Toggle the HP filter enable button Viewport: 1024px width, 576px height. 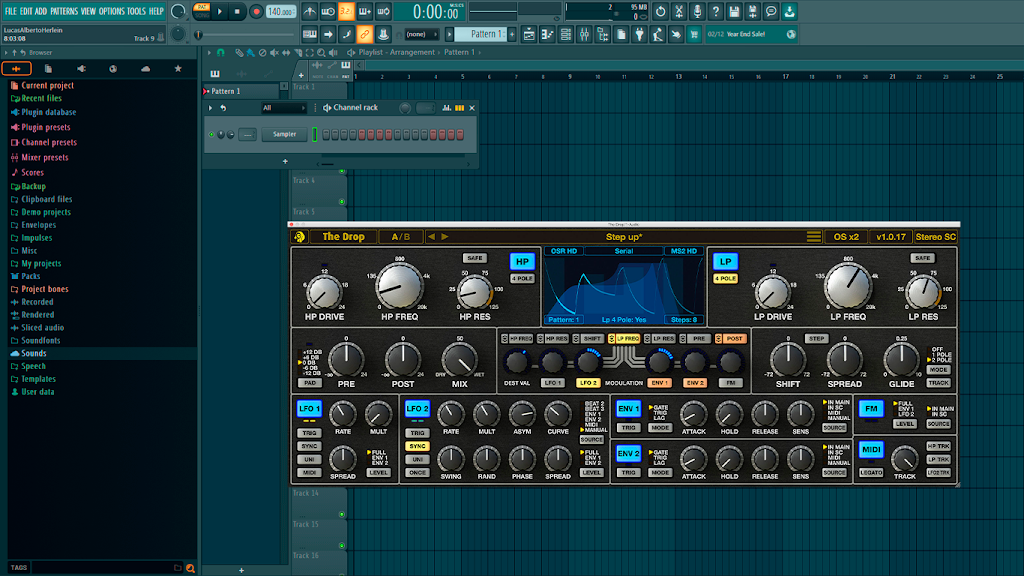(x=522, y=262)
